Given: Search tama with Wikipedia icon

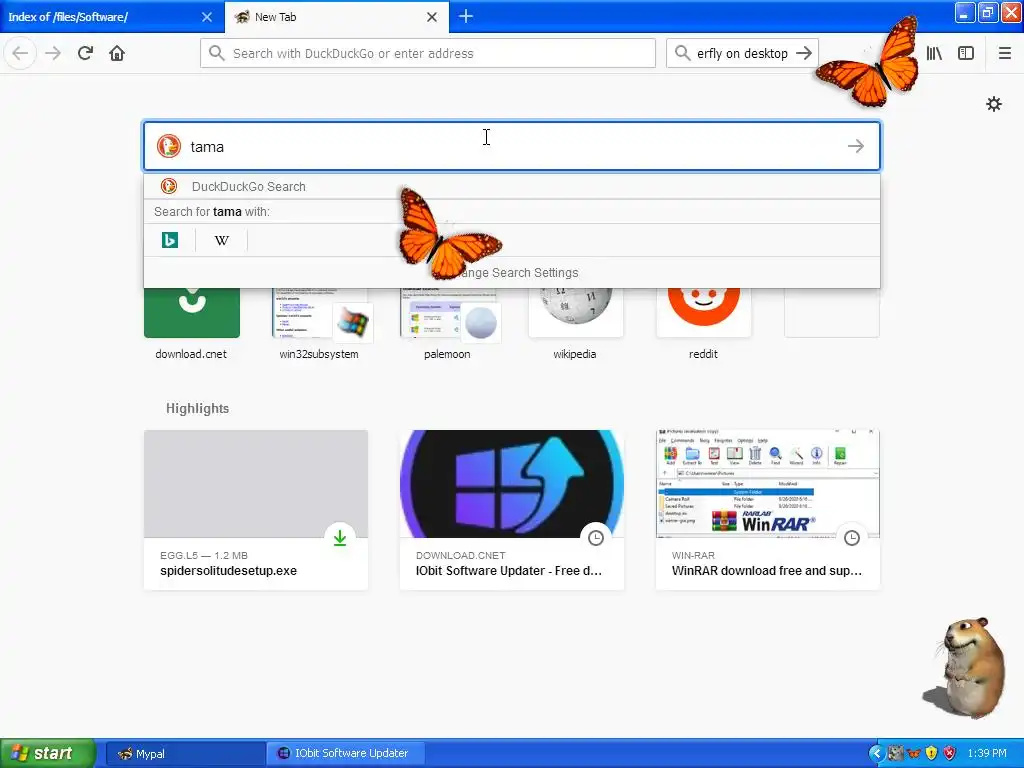Looking at the screenshot, I should (x=221, y=240).
